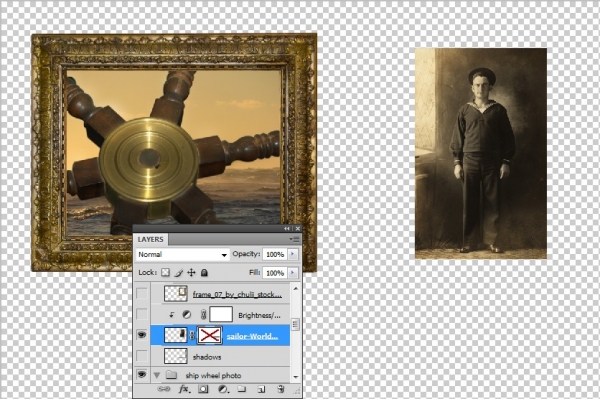Click the Create New Layer icon
The width and height of the screenshot is (600, 399).
[261, 389]
